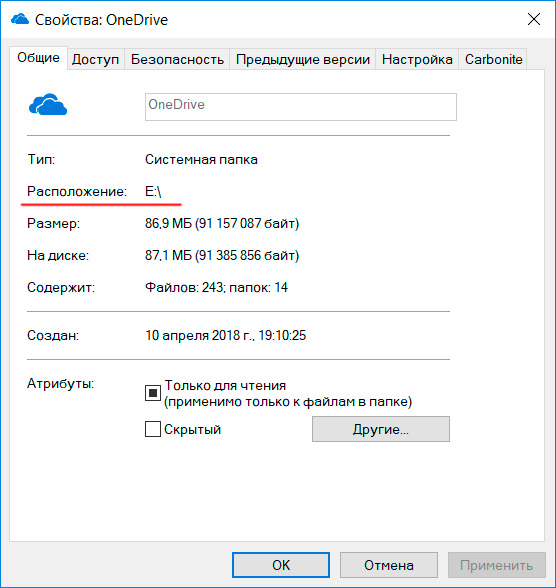Click the Отмена button
The width and height of the screenshot is (556, 588).
tap(389, 565)
